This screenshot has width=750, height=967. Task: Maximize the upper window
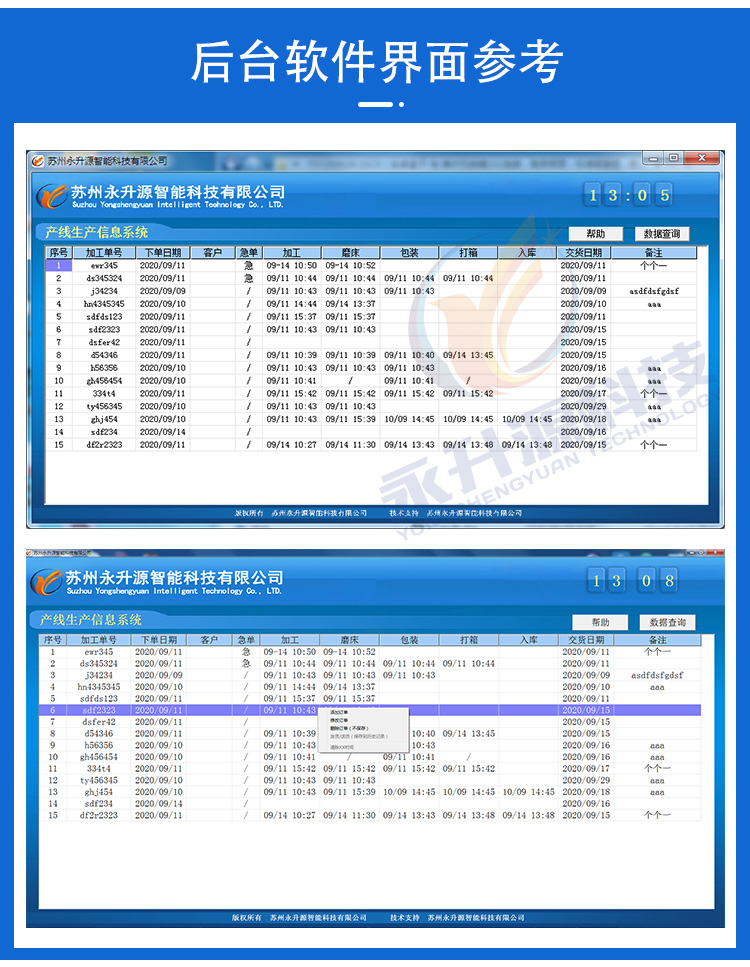(x=673, y=158)
